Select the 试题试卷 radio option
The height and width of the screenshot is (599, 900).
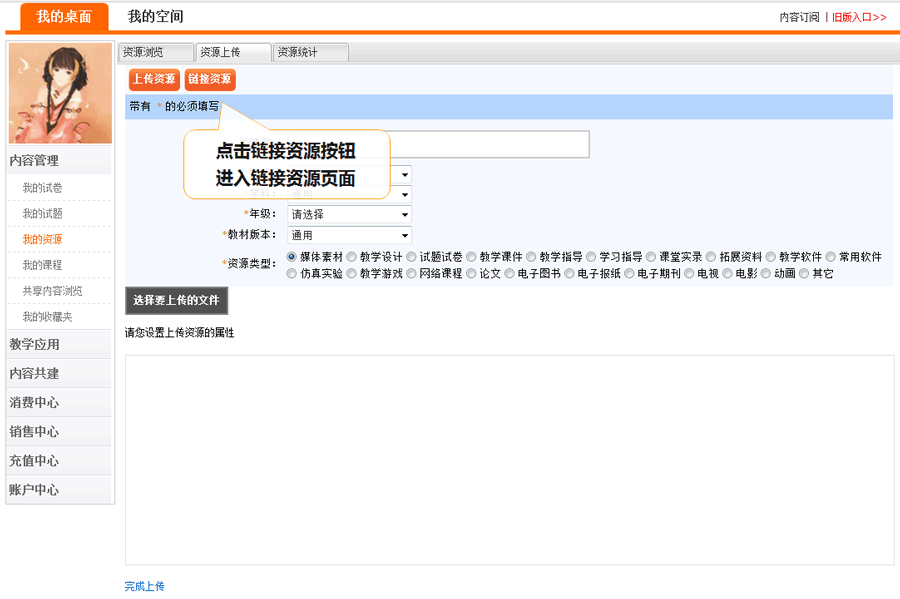[411, 257]
